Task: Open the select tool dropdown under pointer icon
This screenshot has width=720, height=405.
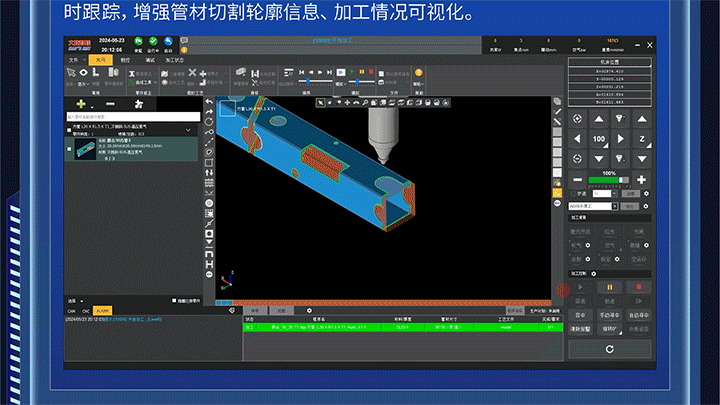Action: click(x=71, y=84)
